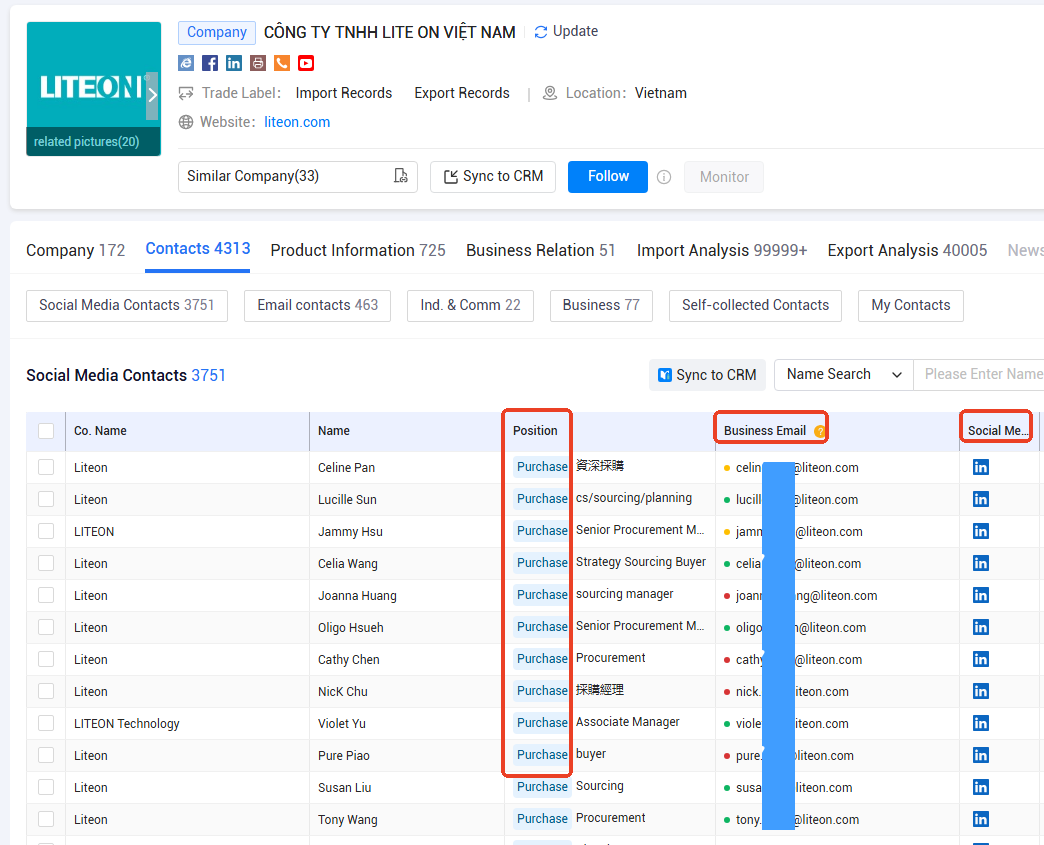Click the fax printer icon
The width and height of the screenshot is (1044, 845).
(258, 63)
